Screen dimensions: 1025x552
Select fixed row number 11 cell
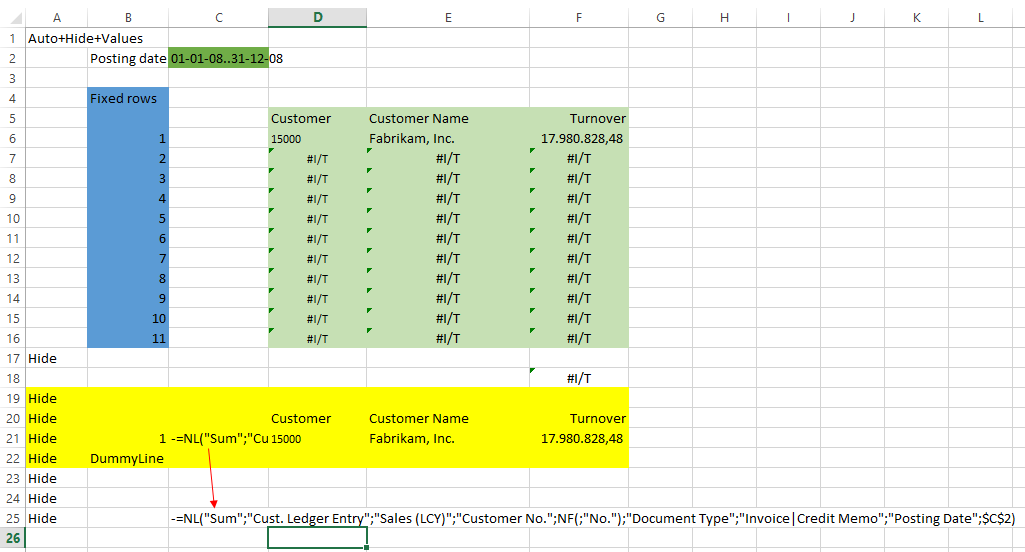[127, 338]
